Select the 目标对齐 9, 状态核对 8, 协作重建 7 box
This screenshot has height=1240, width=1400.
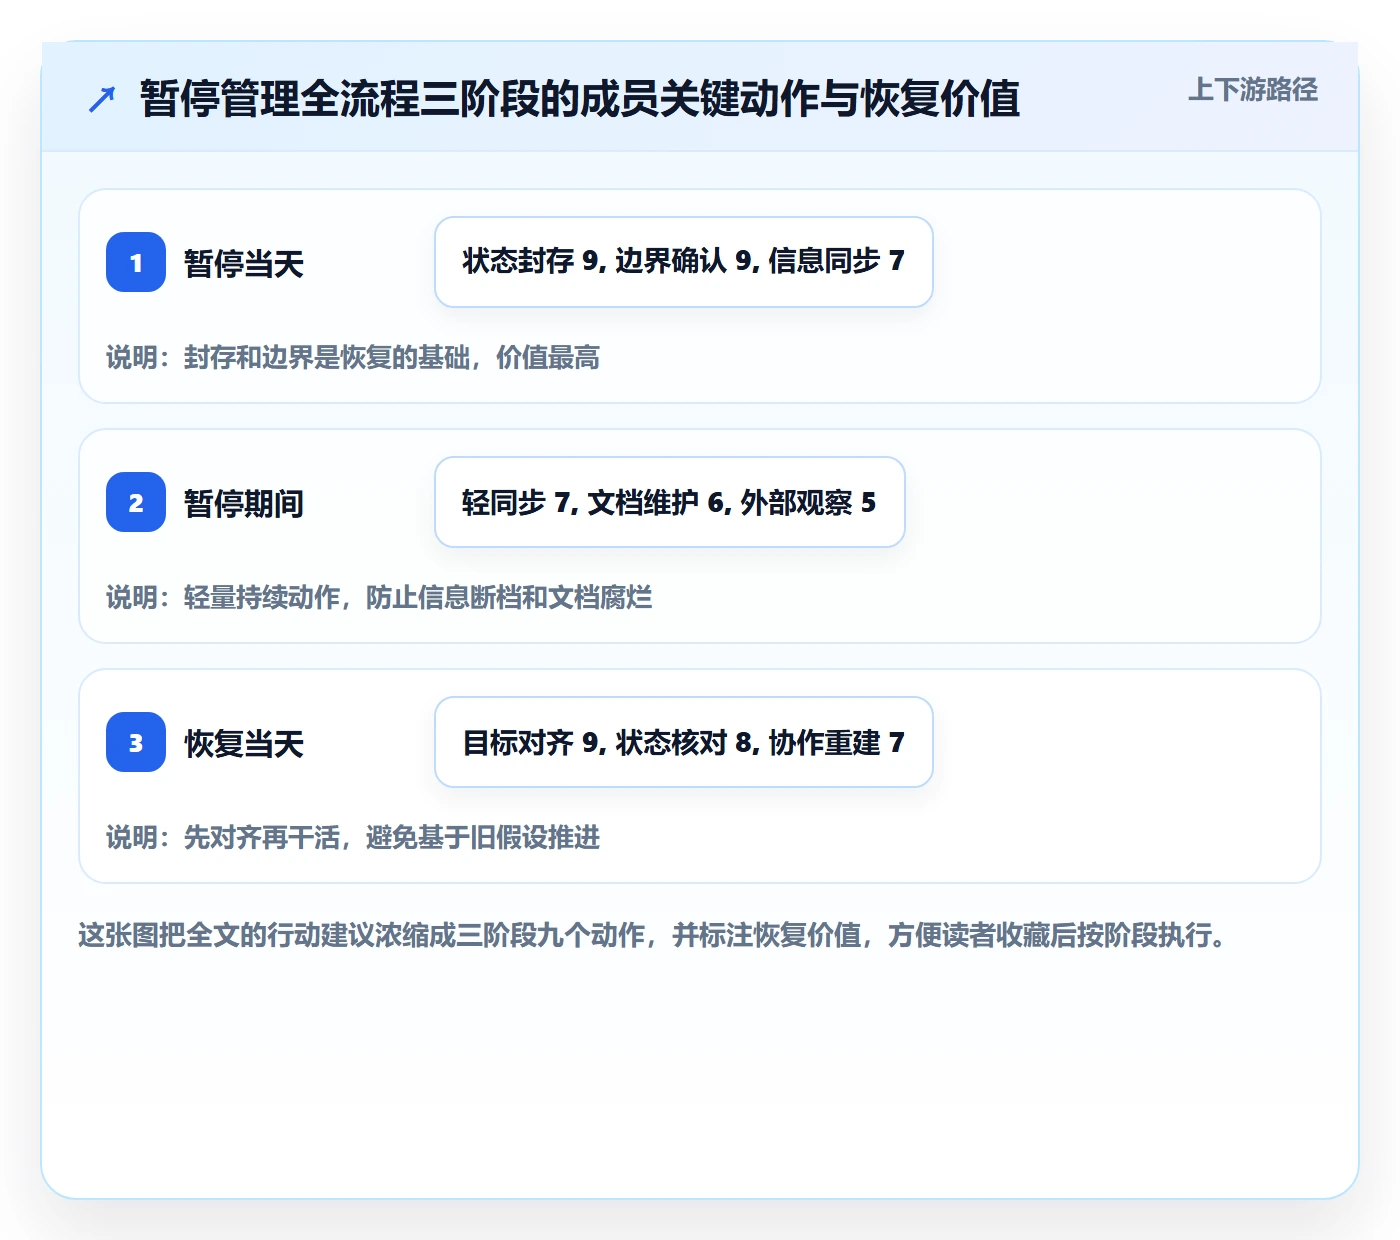click(684, 742)
